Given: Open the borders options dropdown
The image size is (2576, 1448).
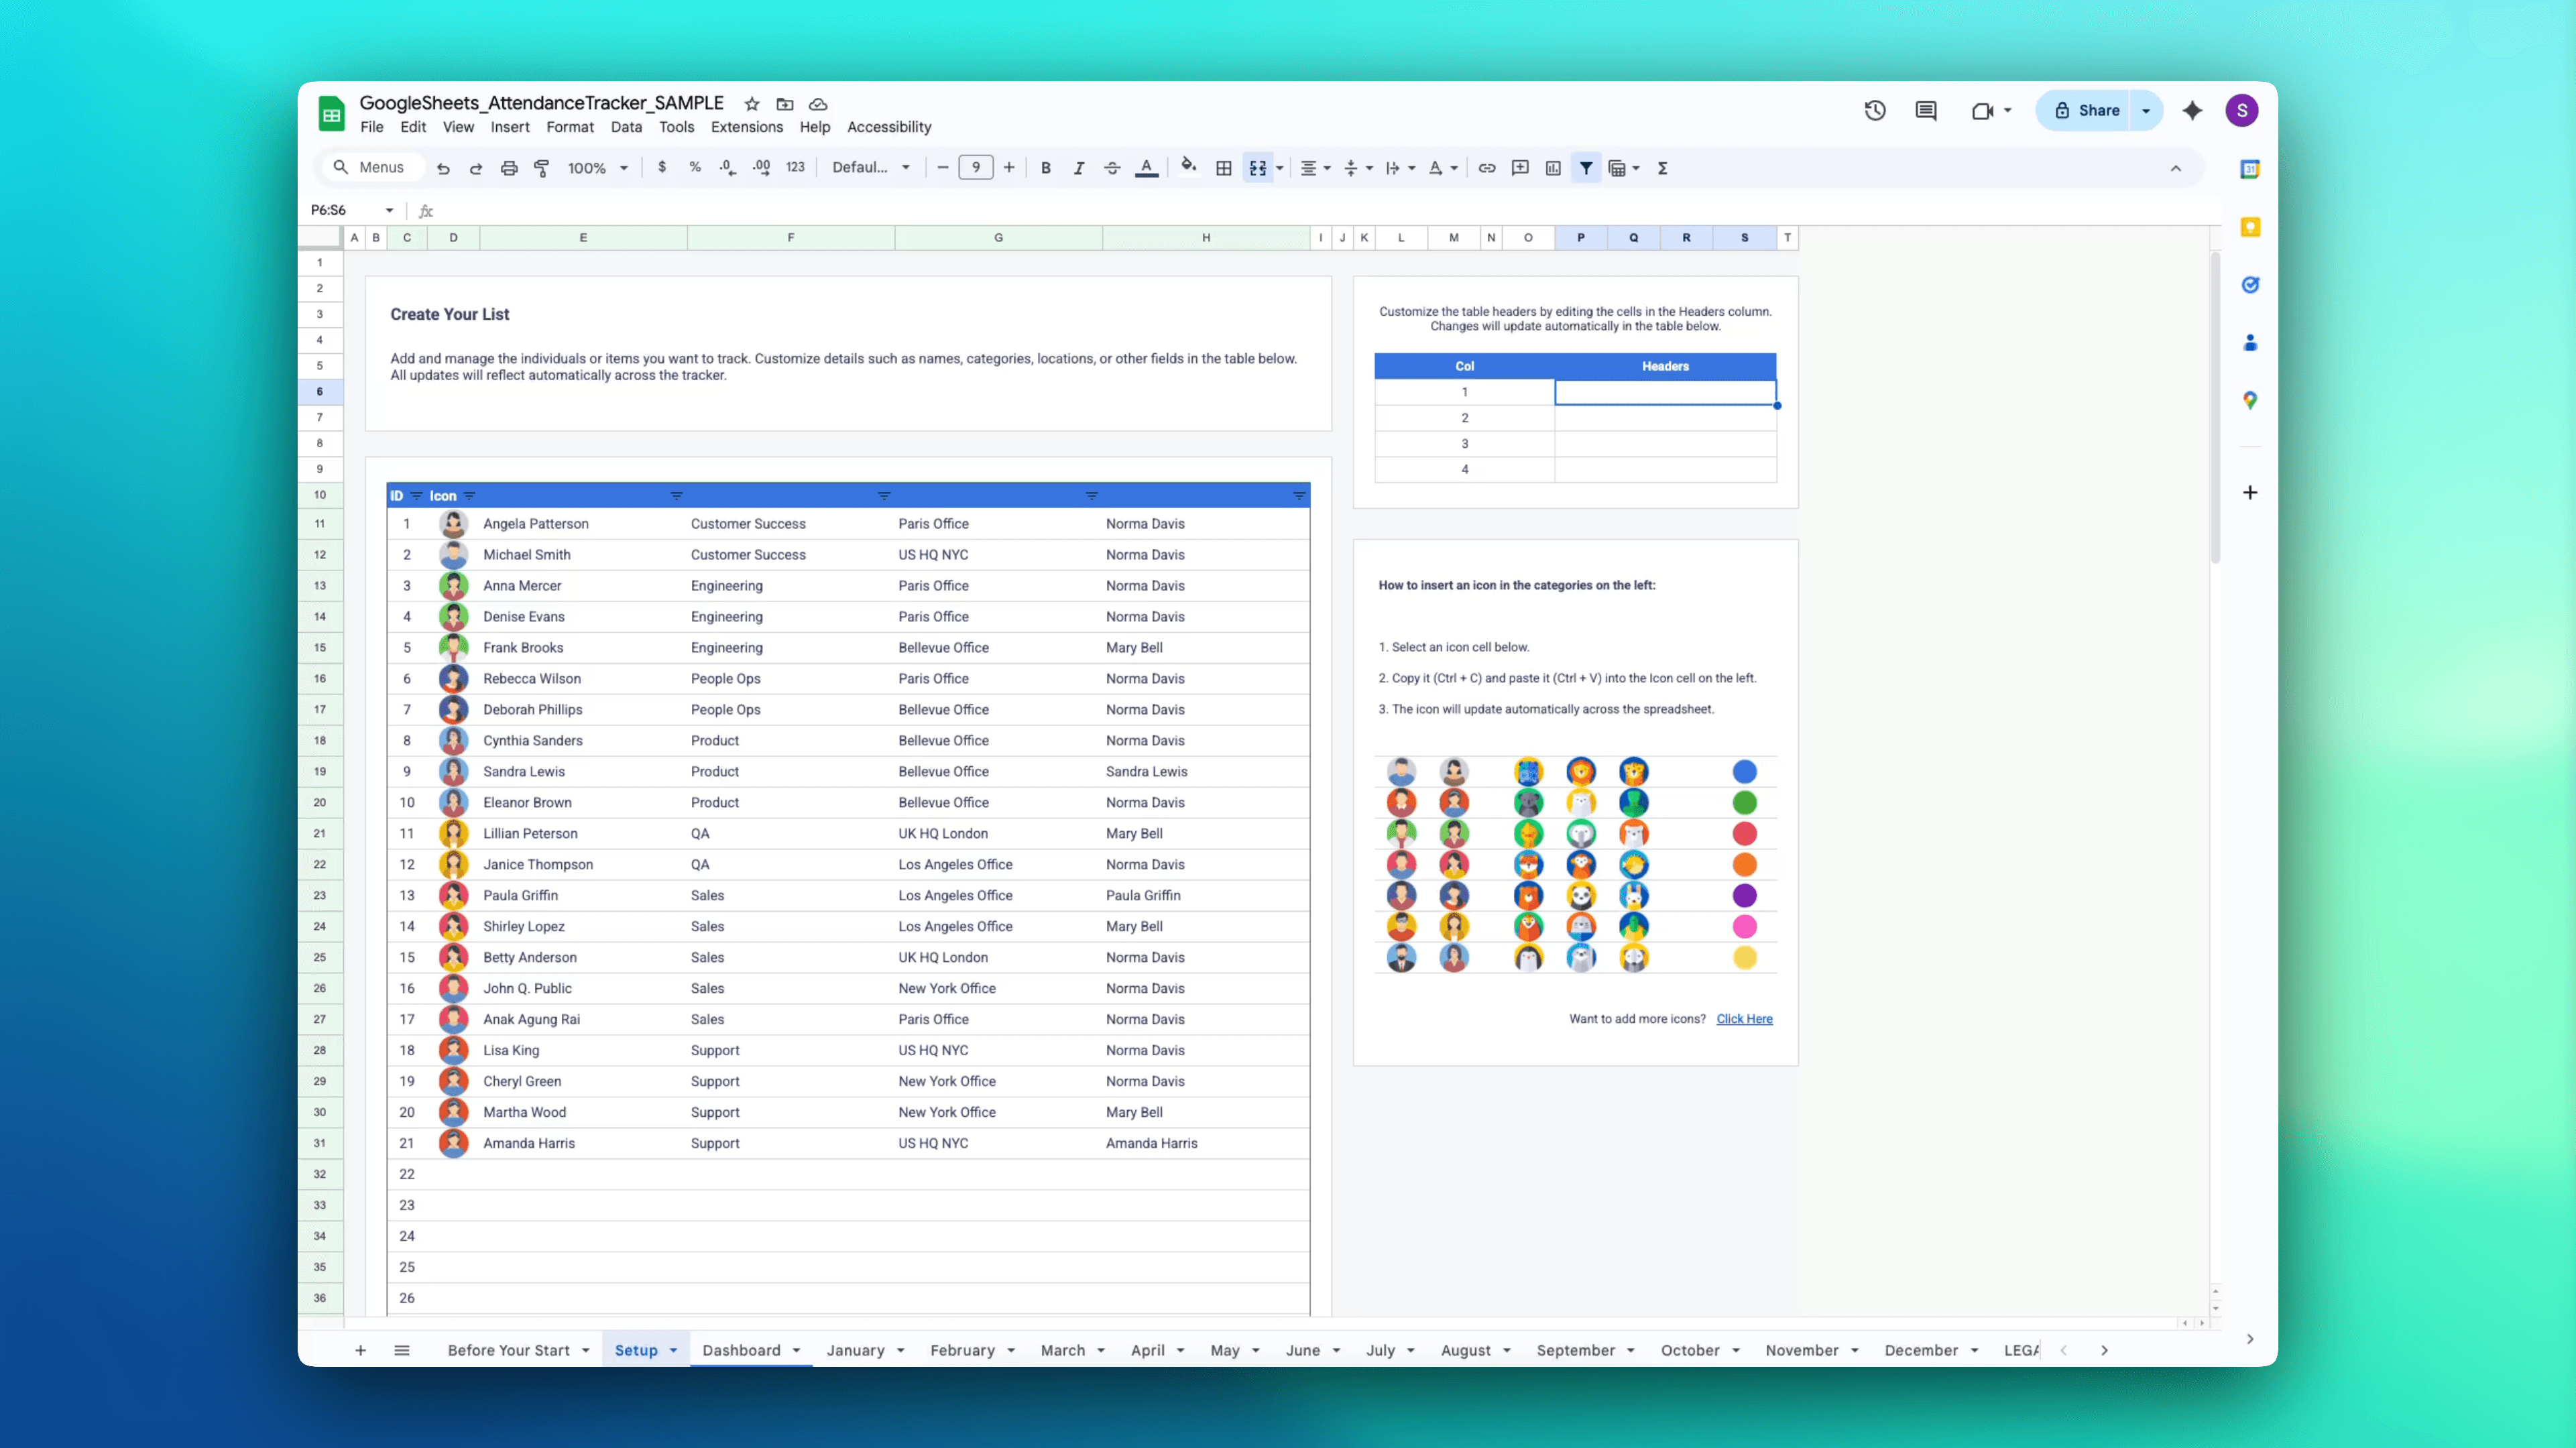Looking at the screenshot, I should 1223,167.
